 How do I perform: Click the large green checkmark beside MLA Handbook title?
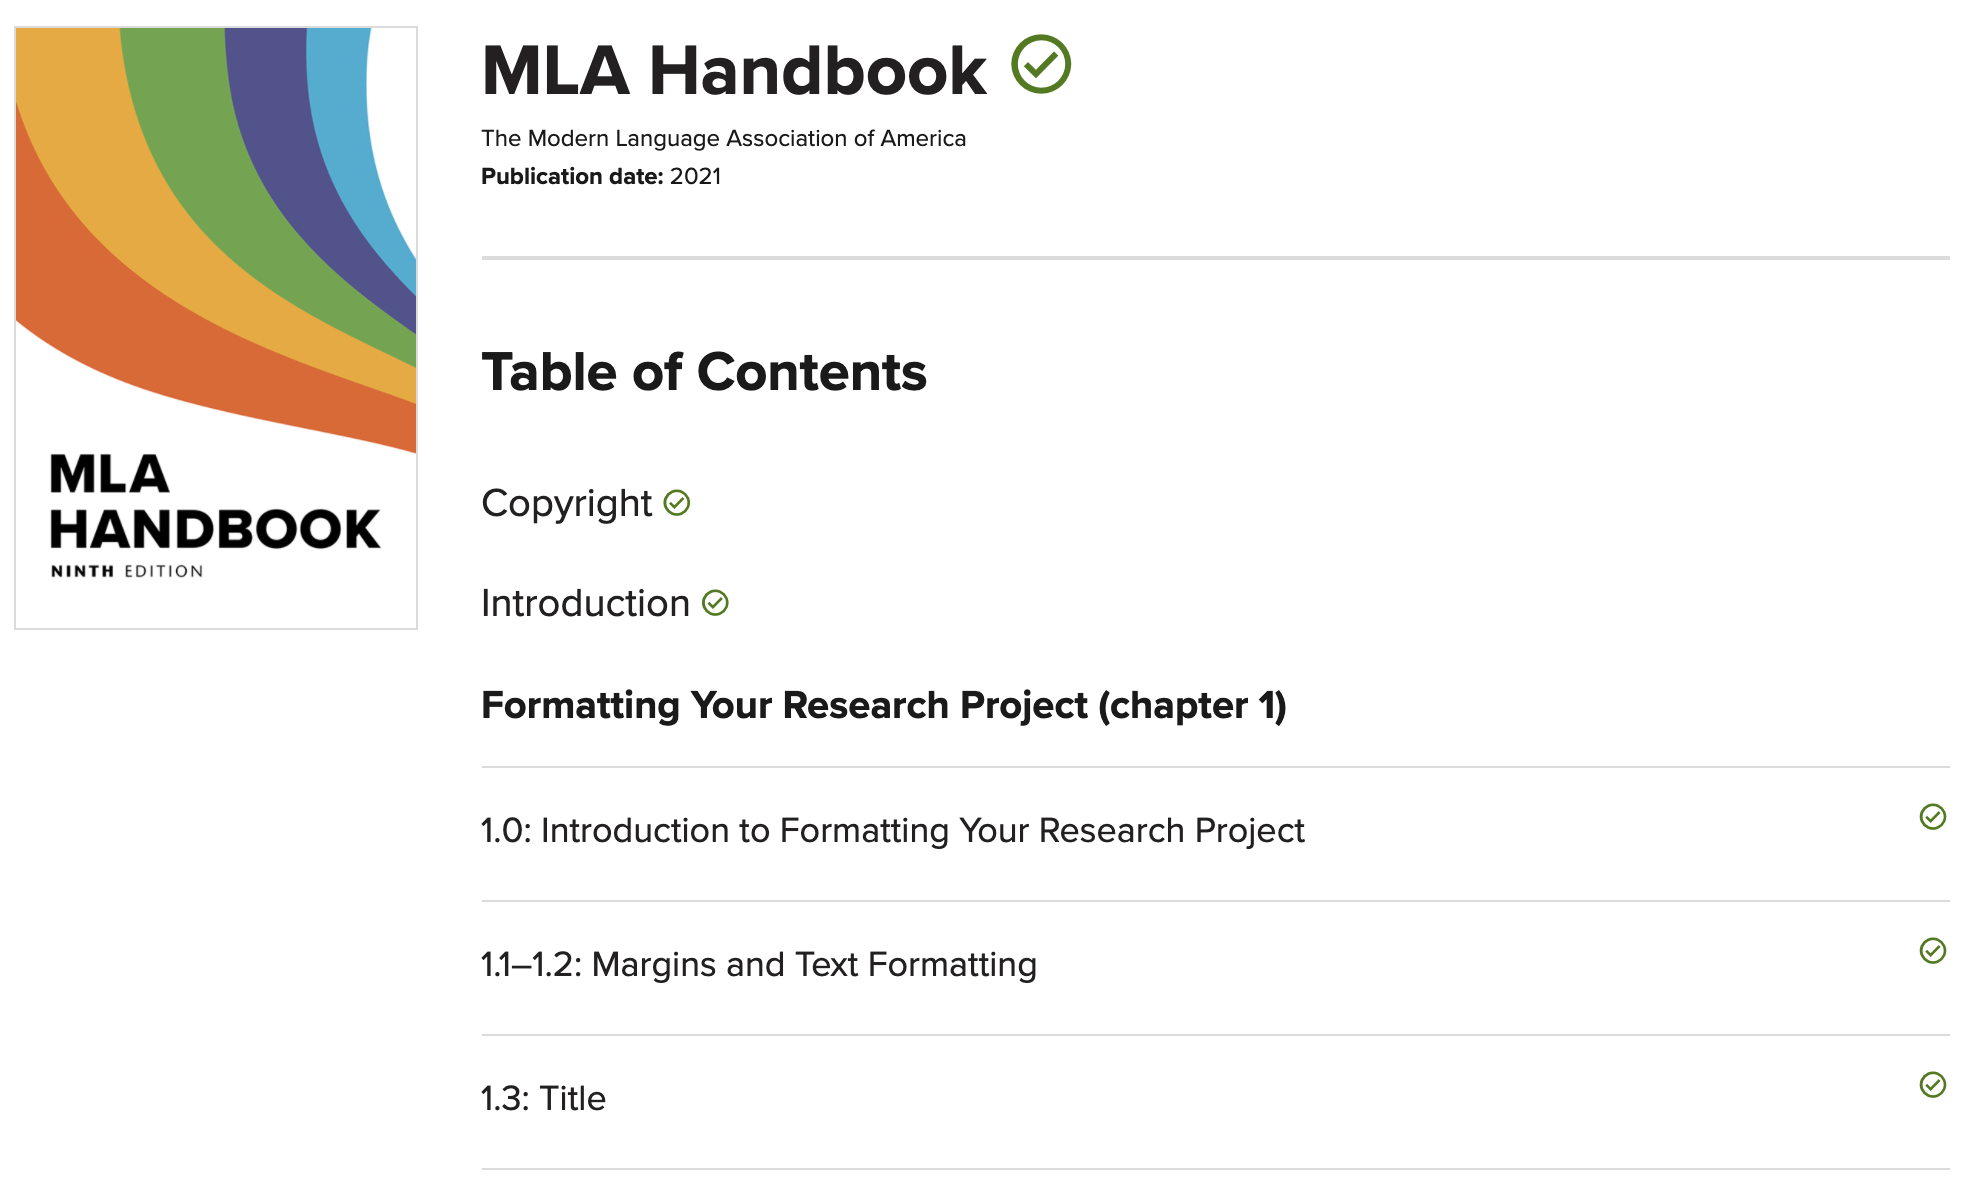(1040, 64)
